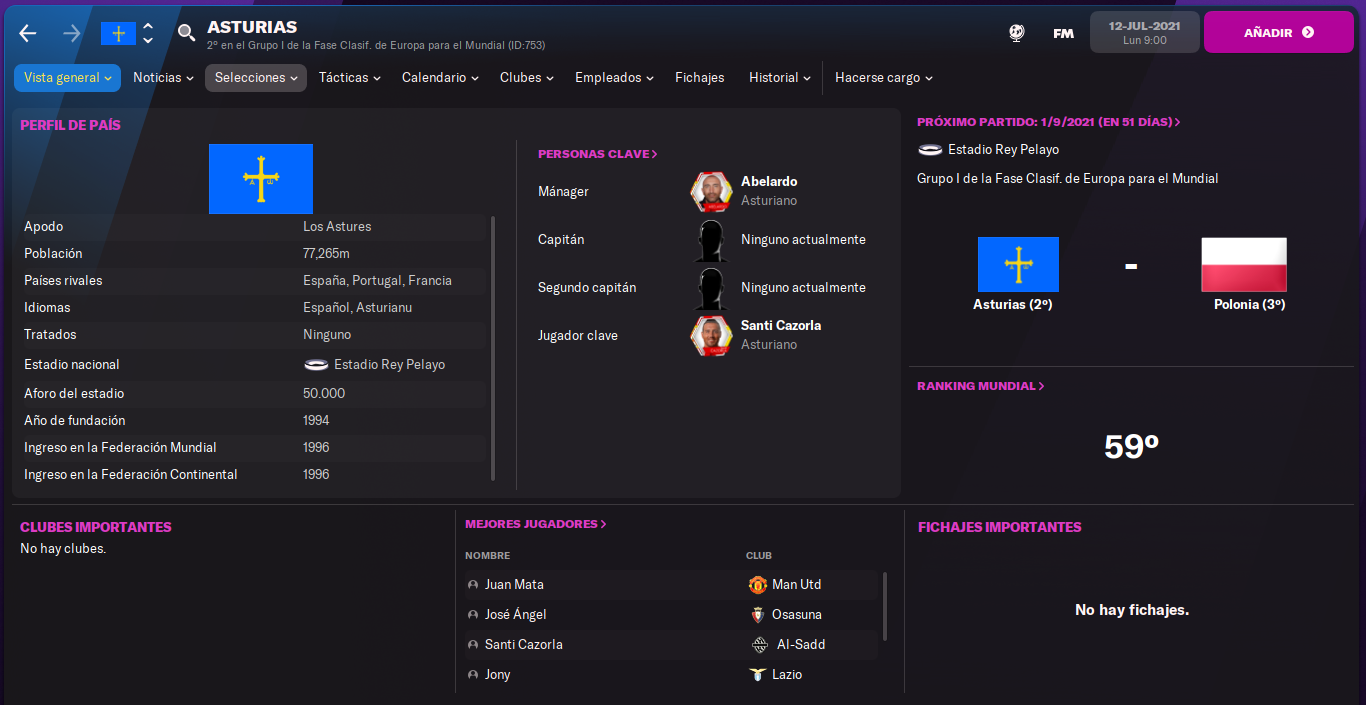Open the Calendario menu
Screen dimensions: 1366x705
[x=440, y=78]
